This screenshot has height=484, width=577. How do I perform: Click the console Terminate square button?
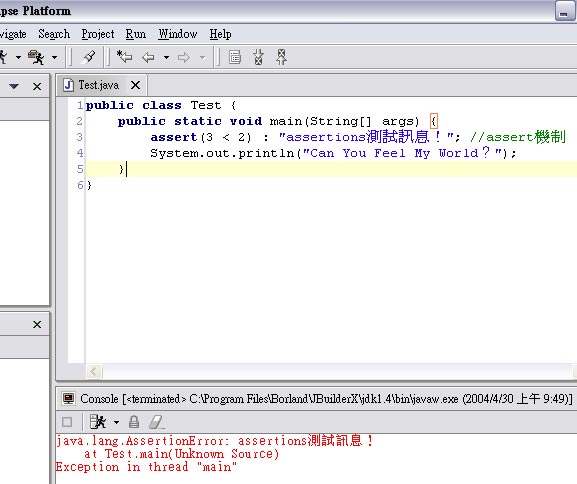coord(67,422)
